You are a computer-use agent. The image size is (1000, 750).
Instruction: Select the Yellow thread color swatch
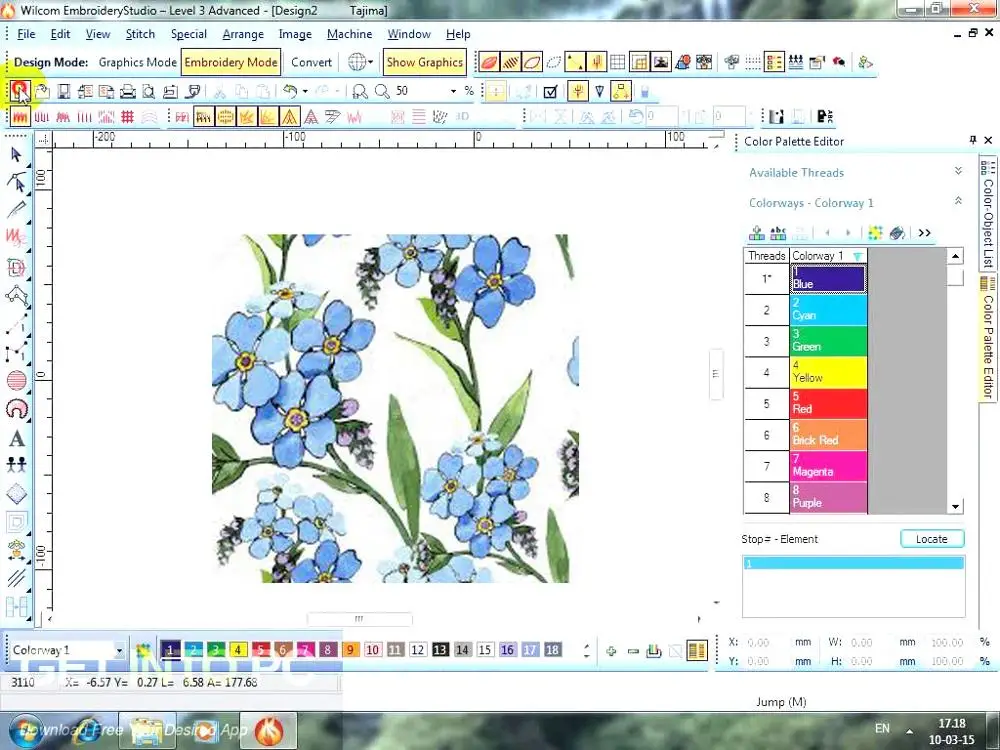tap(829, 373)
